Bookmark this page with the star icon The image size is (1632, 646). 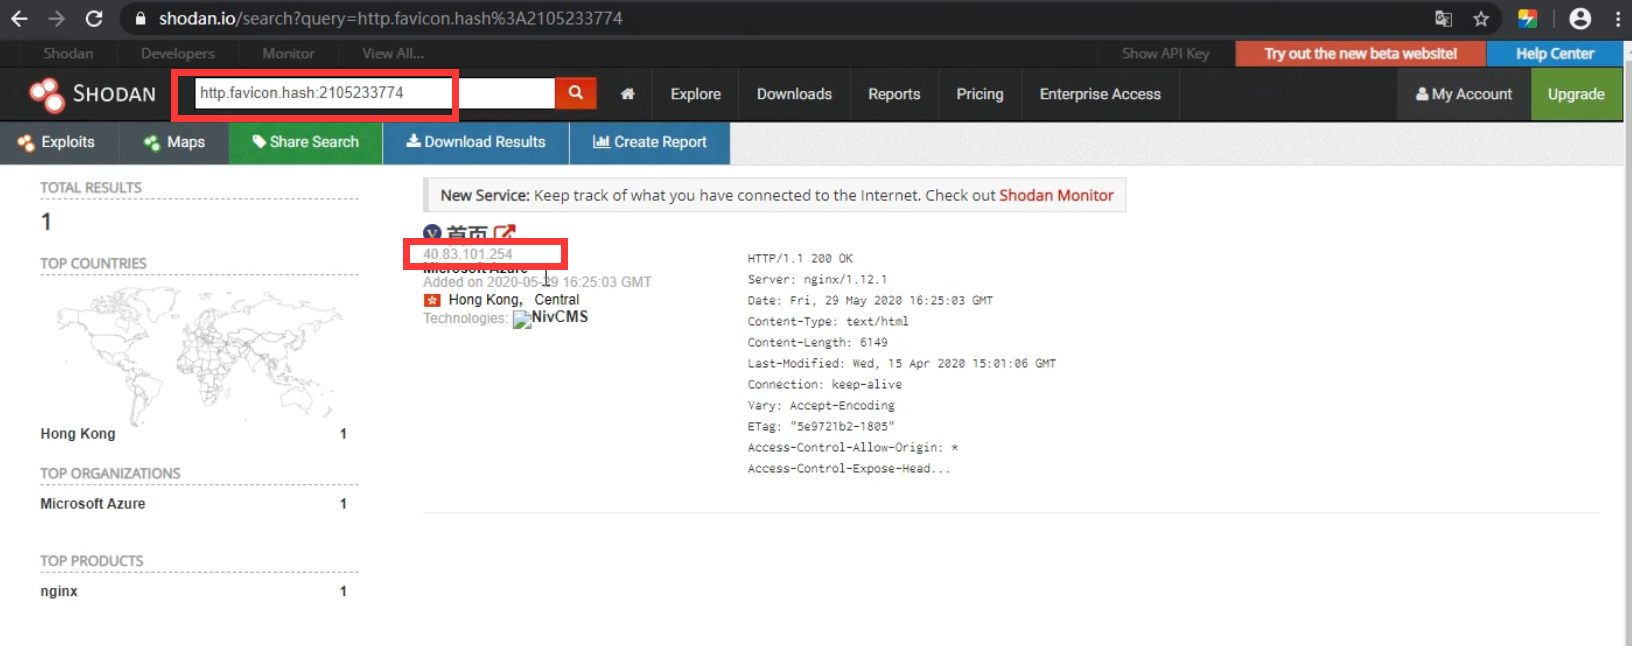[x=1481, y=19]
